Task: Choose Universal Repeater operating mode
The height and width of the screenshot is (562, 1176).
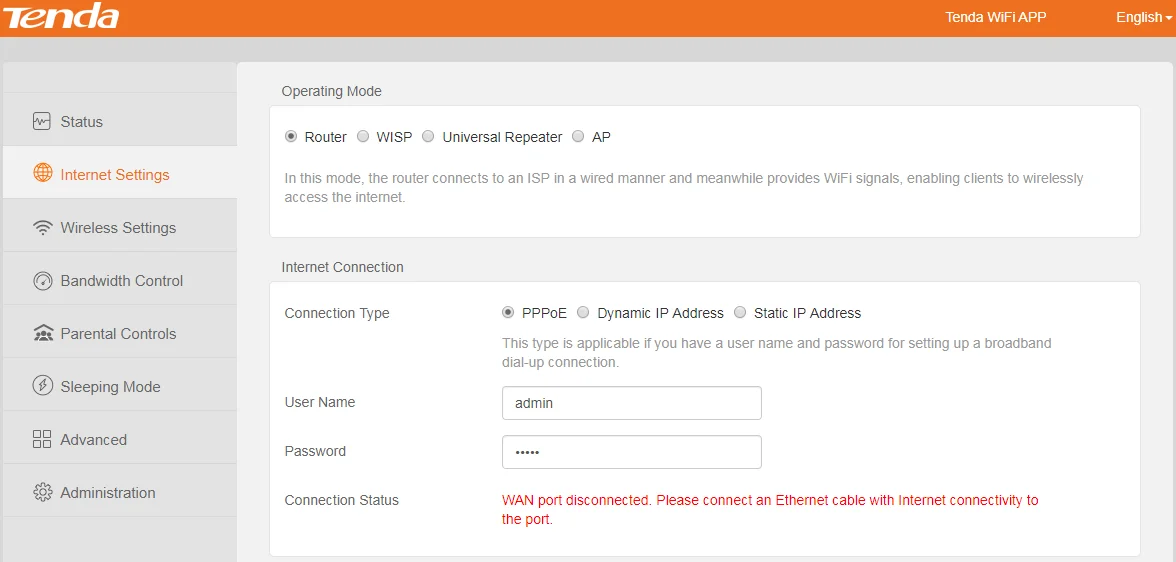Action: [x=428, y=137]
